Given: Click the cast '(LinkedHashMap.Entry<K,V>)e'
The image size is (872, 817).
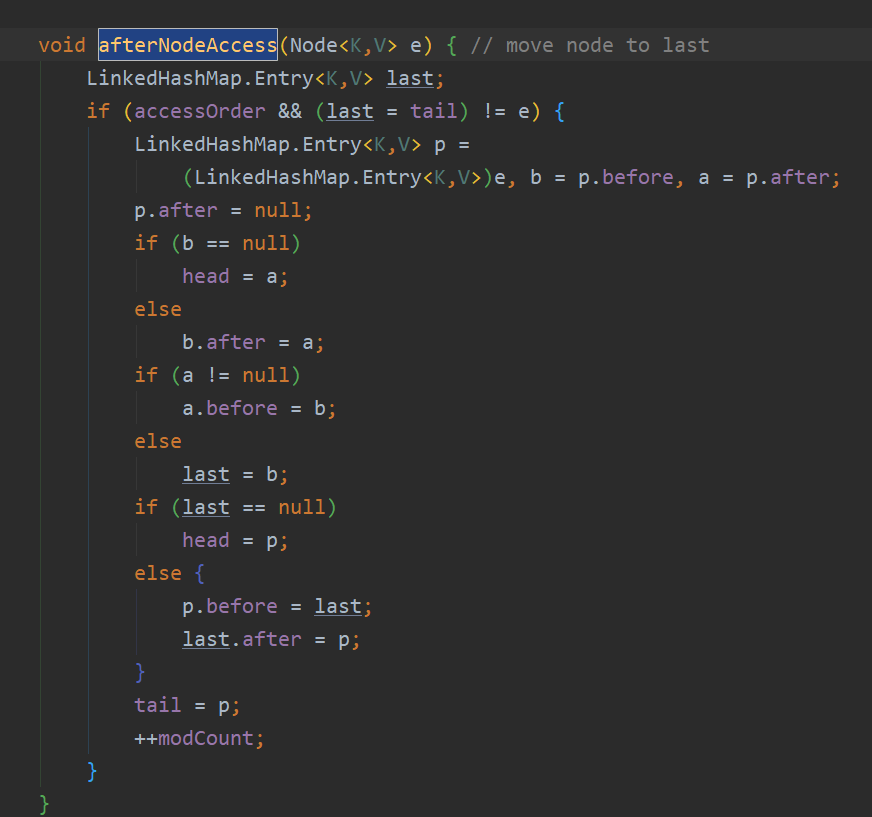Looking at the screenshot, I should click(344, 177).
